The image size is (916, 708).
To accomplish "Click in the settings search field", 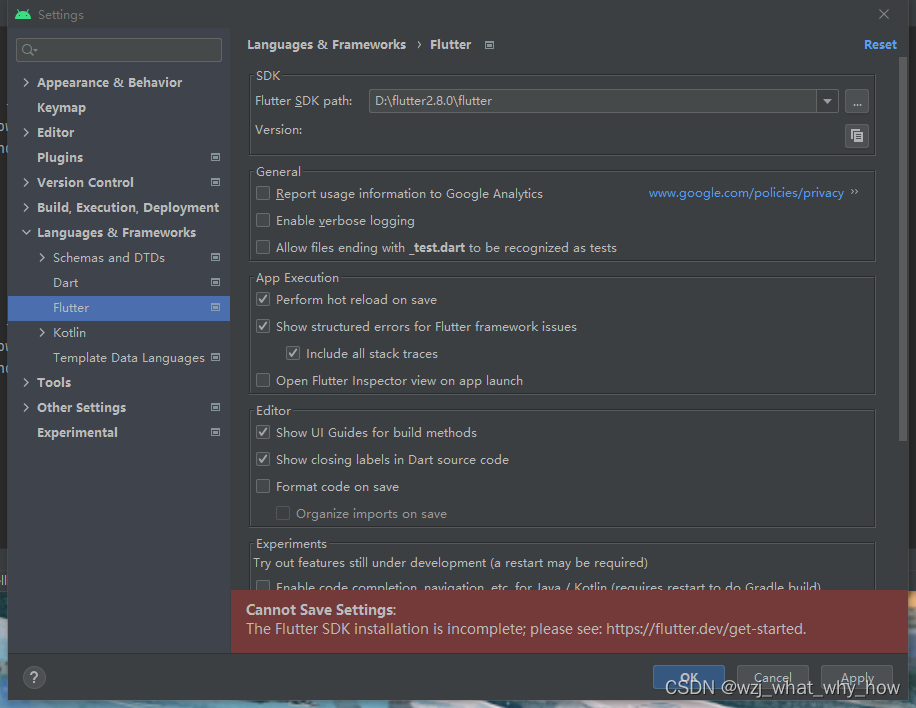I will point(119,50).
